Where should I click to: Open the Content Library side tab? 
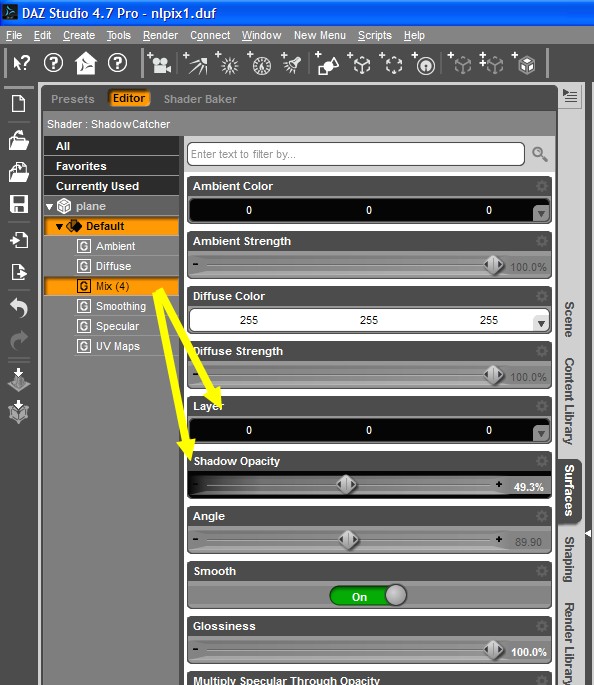click(x=569, y=401)
